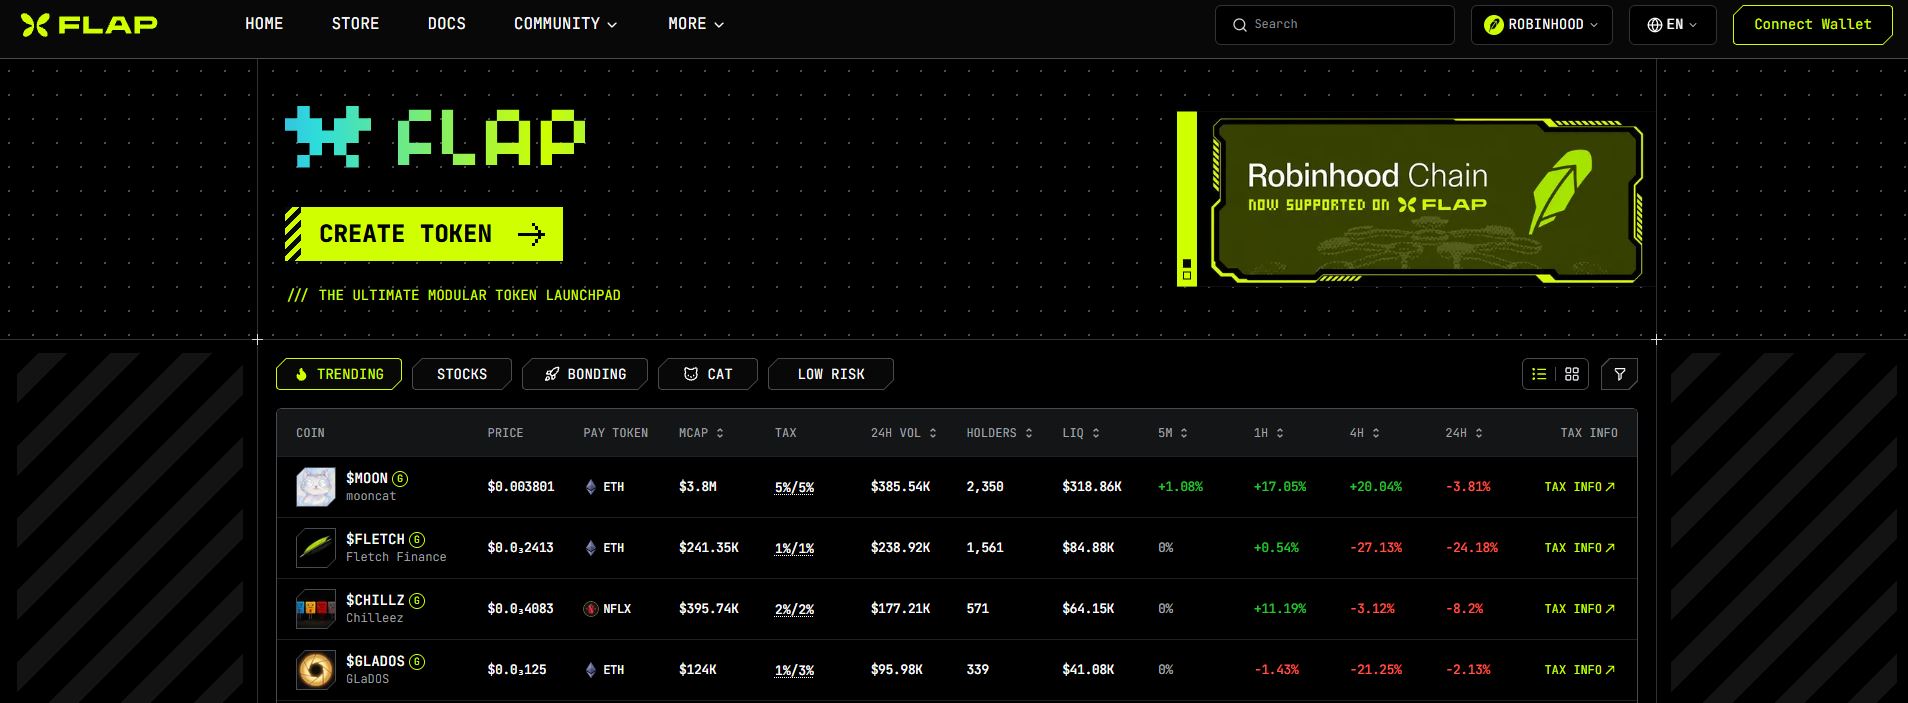This screenshot has height=703, width=1908.
Task: Click the 1%/3% tax value for $GLADOS
Action: [x=794, y=670]
